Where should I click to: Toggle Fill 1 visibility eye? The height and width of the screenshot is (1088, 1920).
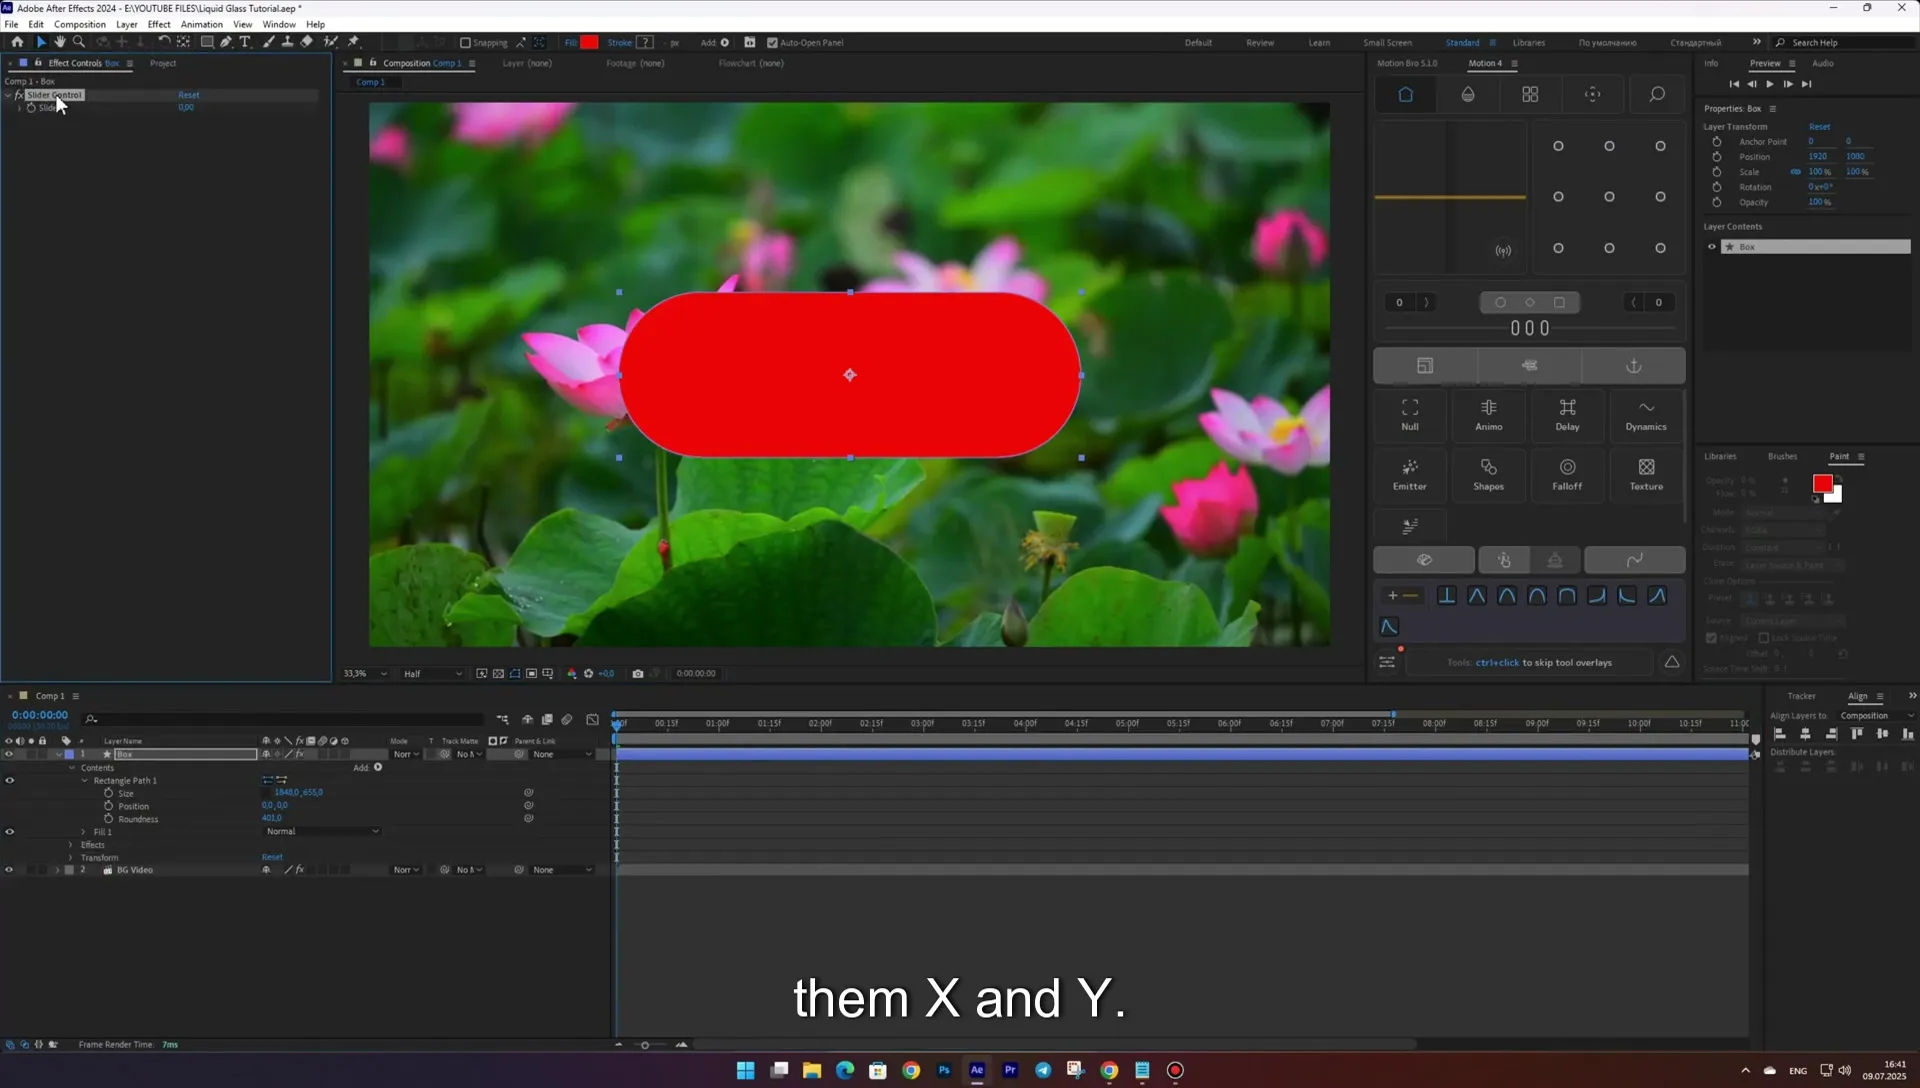[10, 832]
